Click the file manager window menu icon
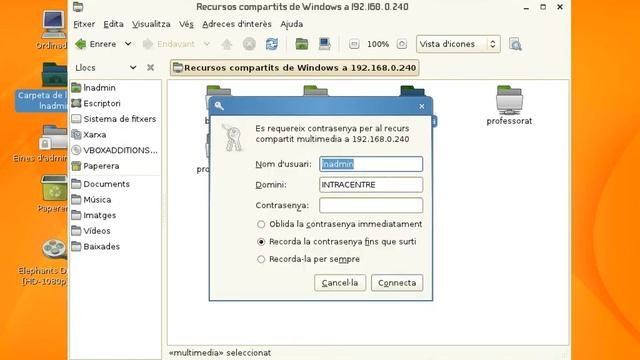The width and height of the screenshot is (640, 360). [78, 7]
